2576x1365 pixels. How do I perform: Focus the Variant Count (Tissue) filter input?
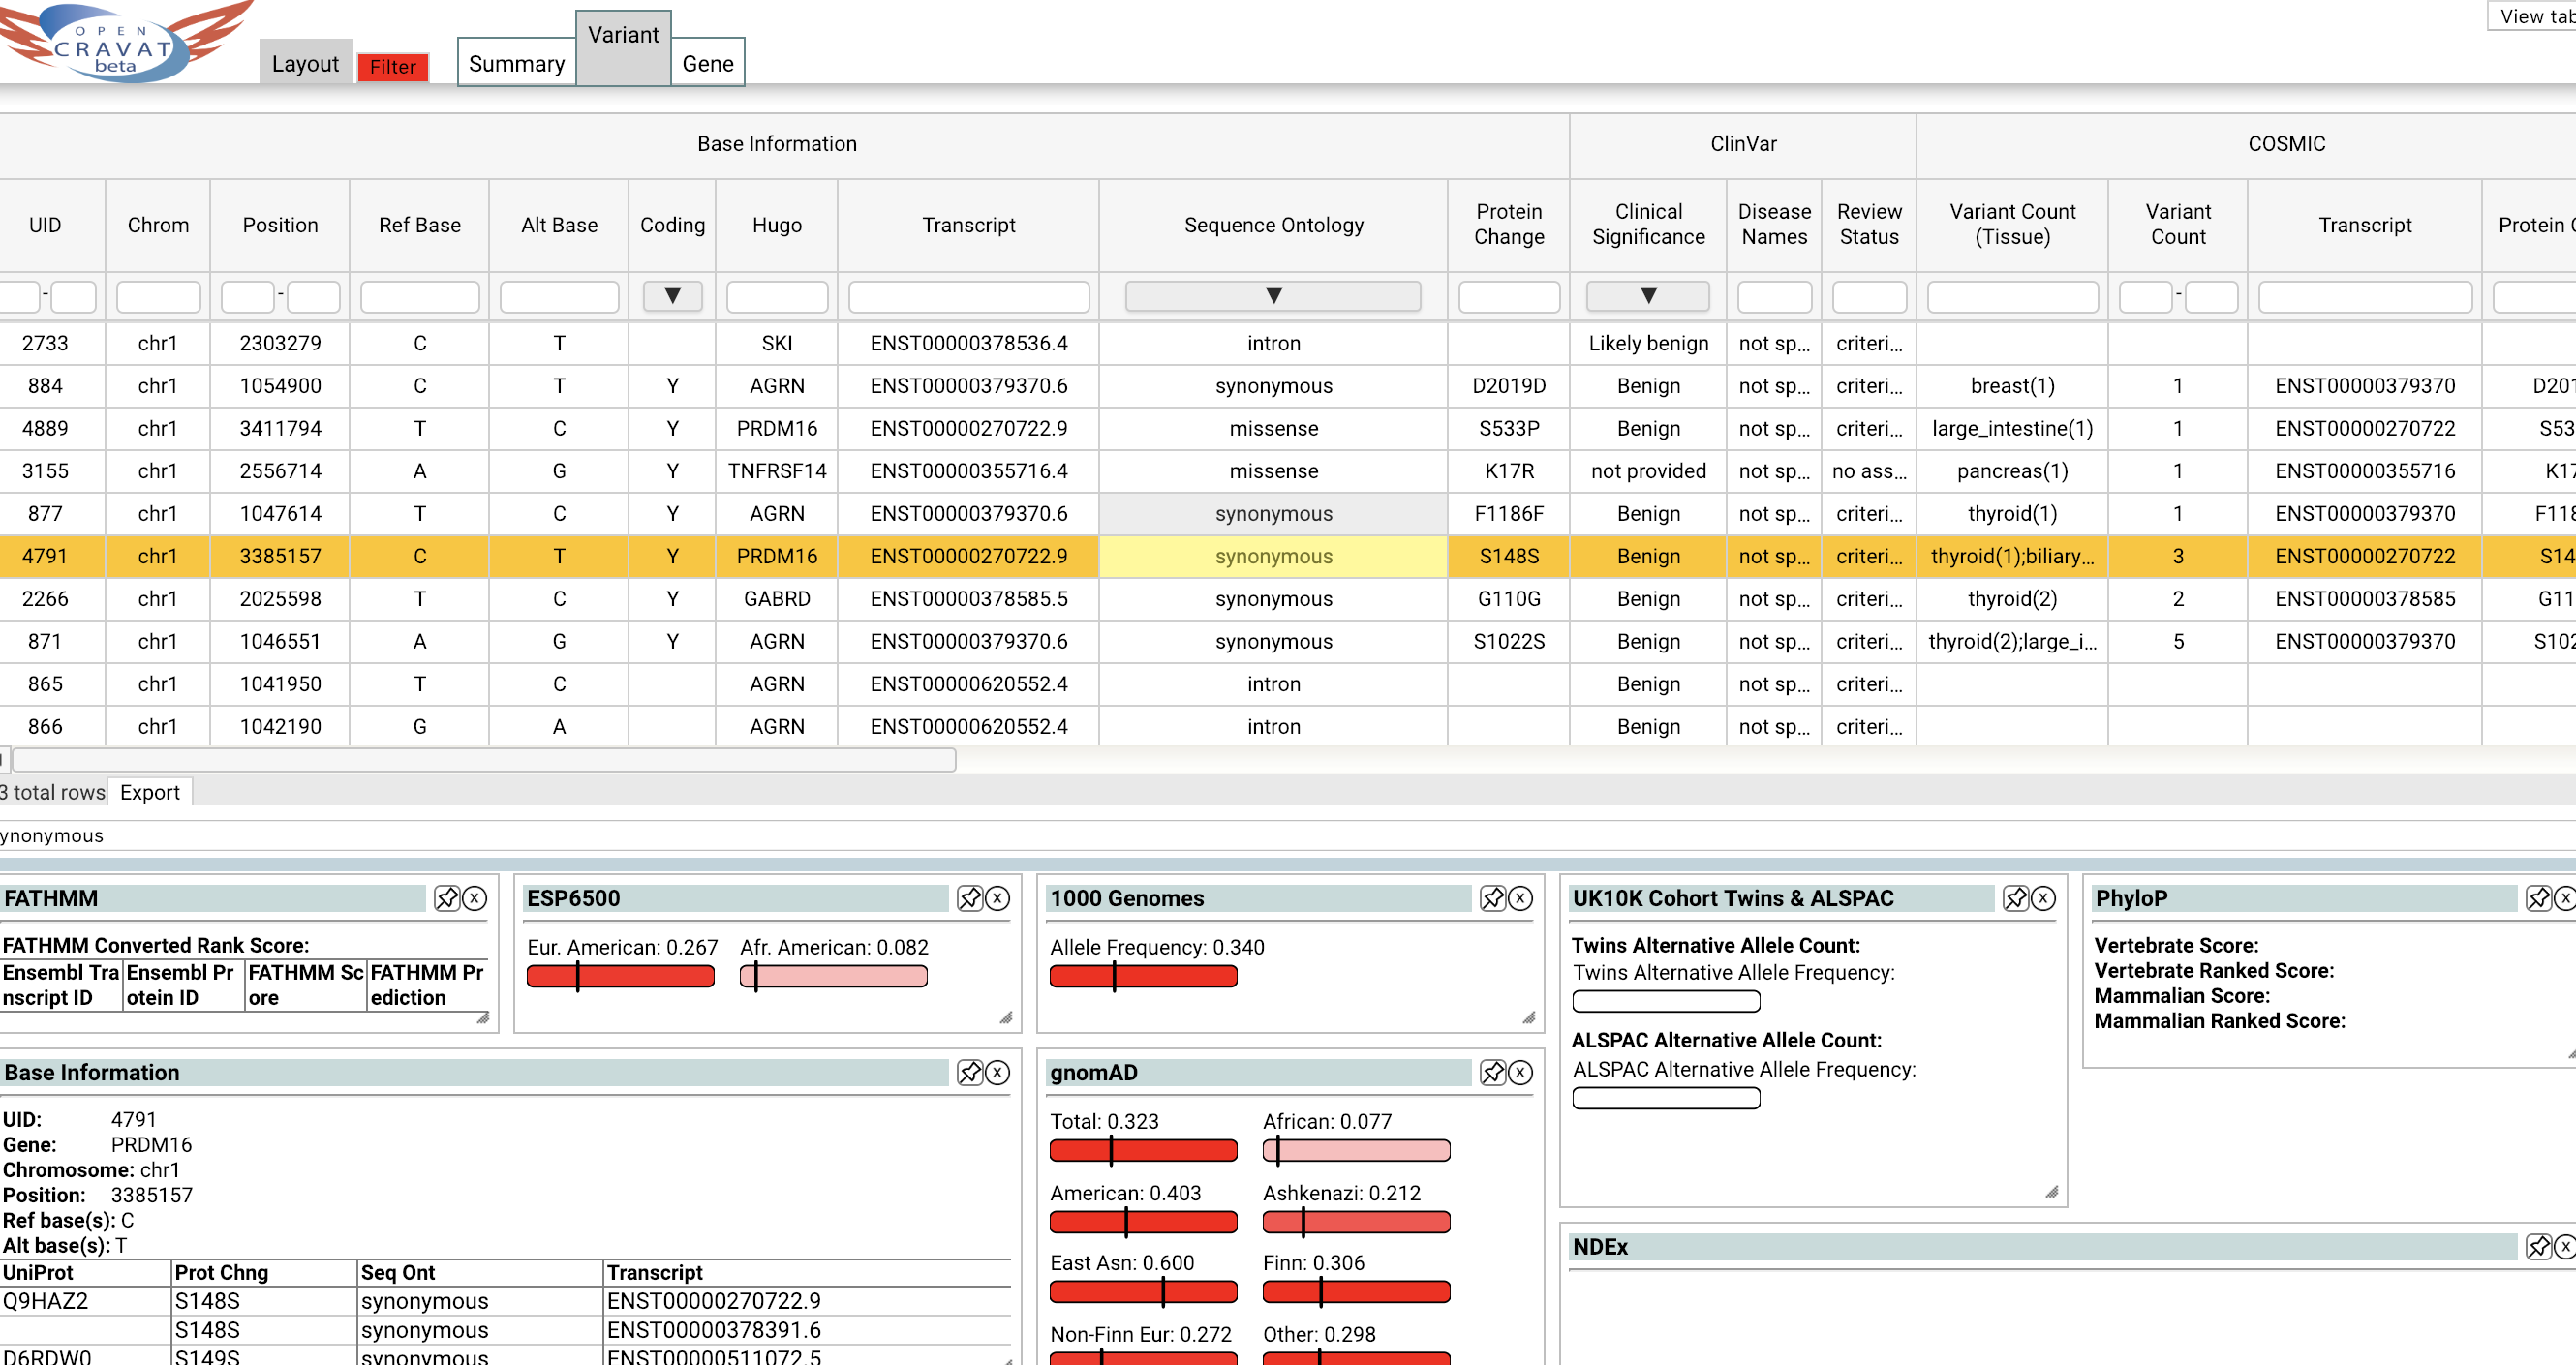(2013, 297)
